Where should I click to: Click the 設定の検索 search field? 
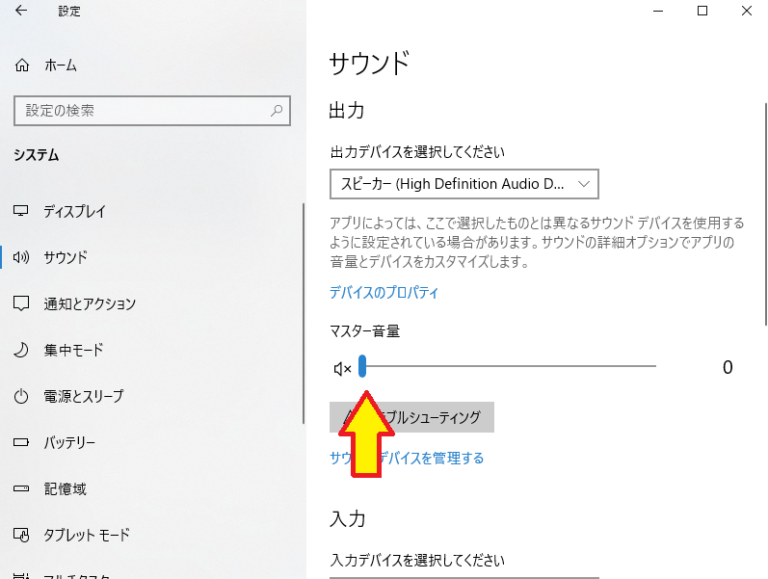point(140,111)
